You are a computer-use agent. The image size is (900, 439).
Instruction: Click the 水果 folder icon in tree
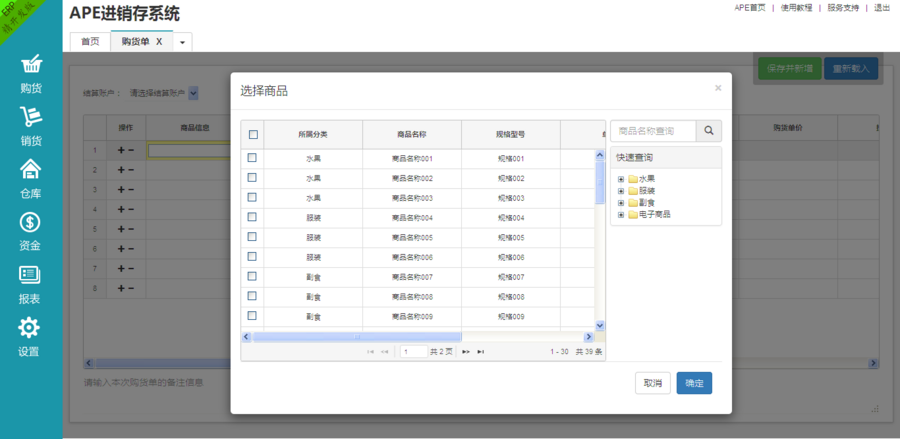tap(633, 179)
